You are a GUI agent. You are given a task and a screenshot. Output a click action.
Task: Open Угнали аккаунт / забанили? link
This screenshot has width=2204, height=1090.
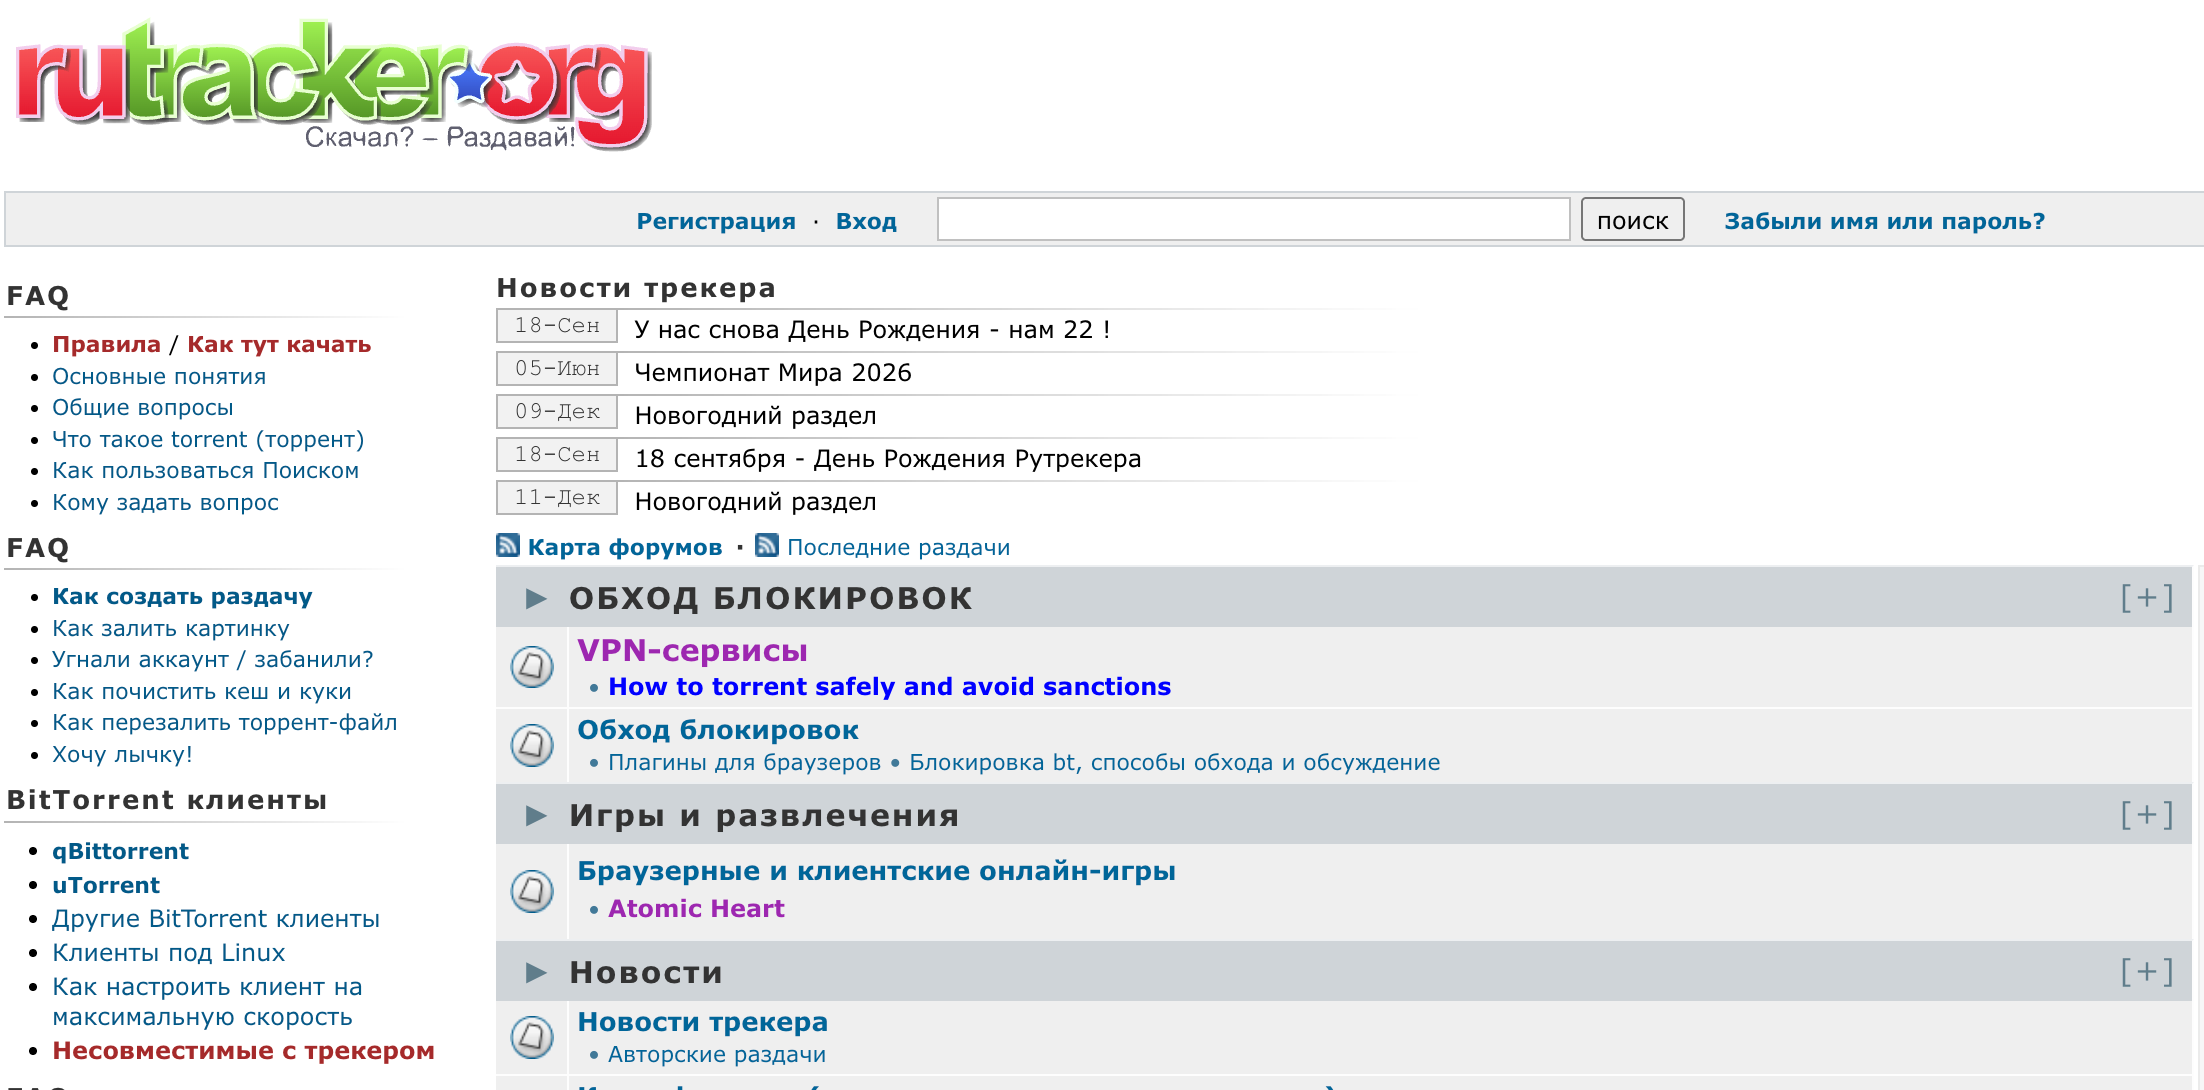[x=212, y=659]
